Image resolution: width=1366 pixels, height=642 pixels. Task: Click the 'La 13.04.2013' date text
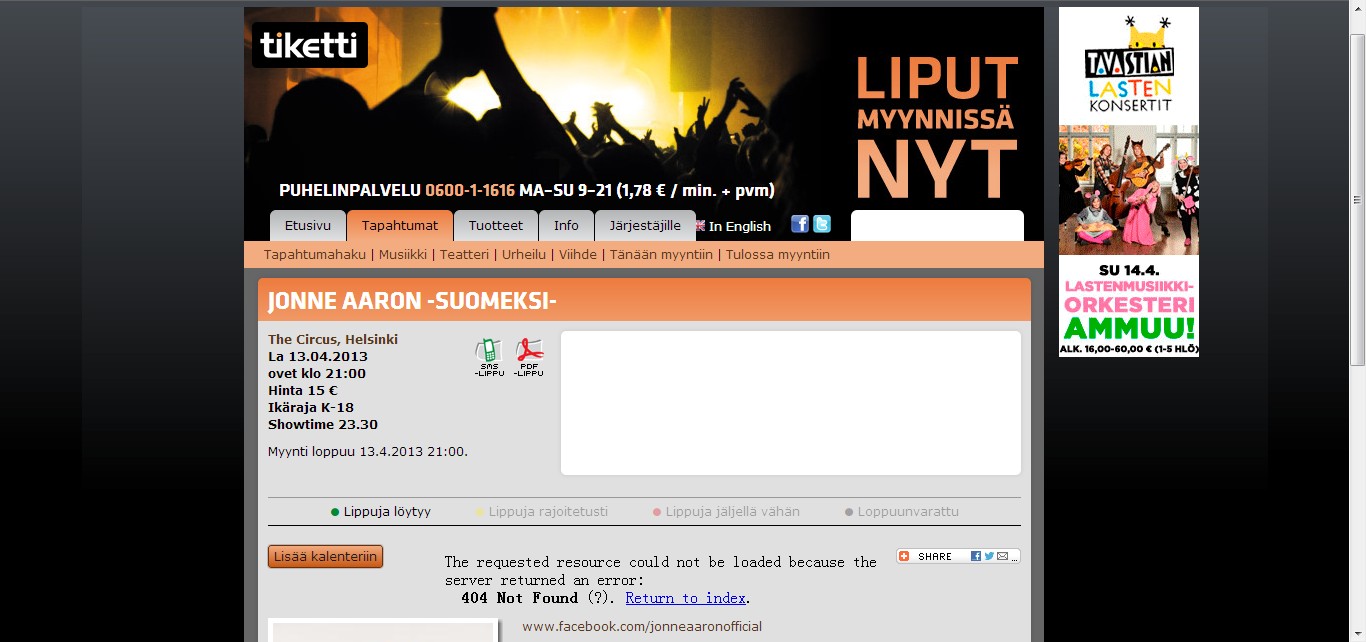point(318,356)
